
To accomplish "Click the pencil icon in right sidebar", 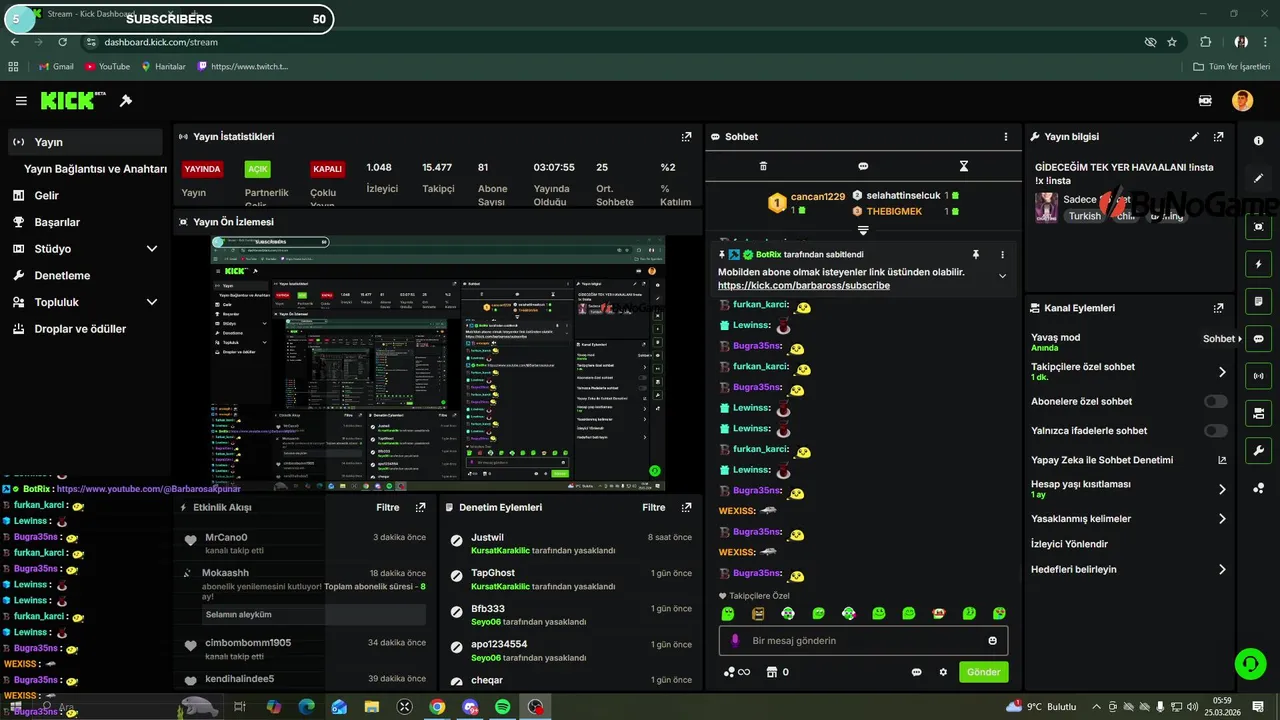I will pyautogui.click(x=1258, y=178).
